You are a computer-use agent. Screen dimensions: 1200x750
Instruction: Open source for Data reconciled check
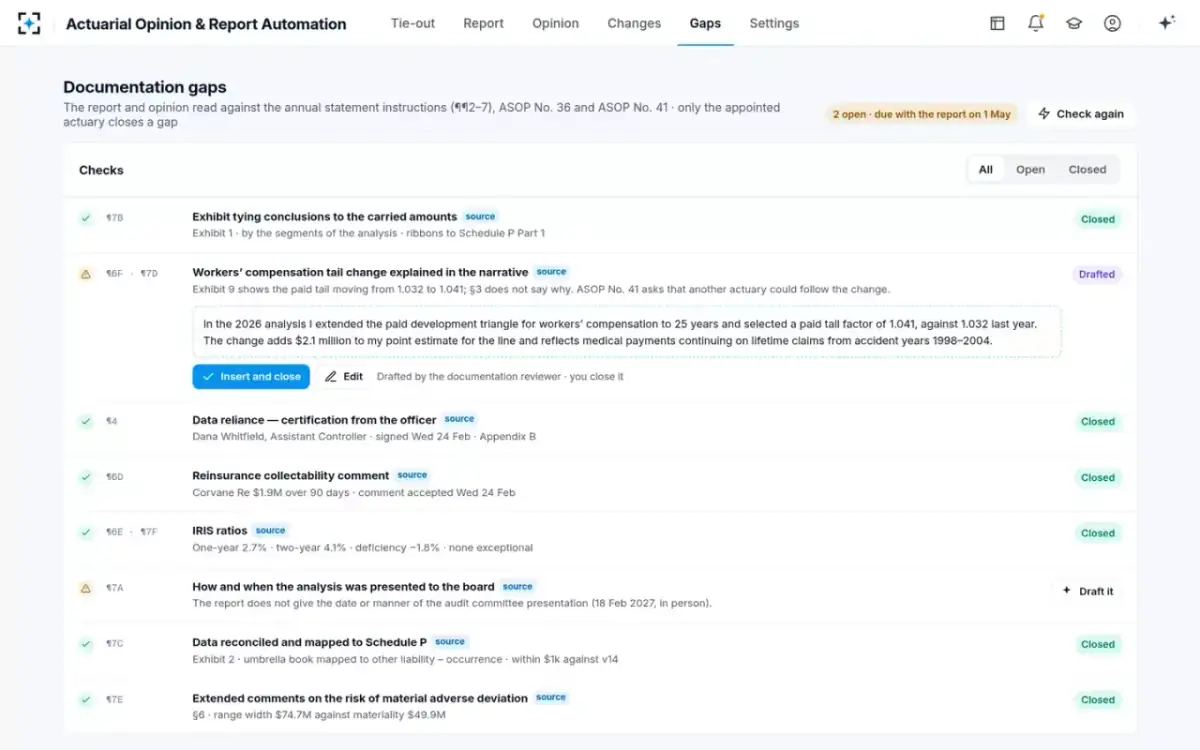click(450, 642)
